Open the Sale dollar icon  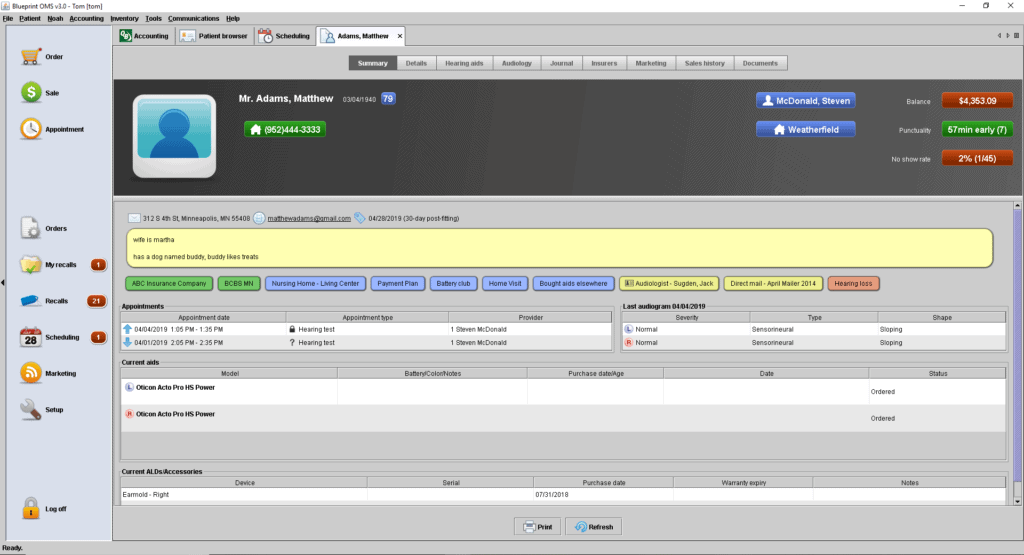click(30, 93)
